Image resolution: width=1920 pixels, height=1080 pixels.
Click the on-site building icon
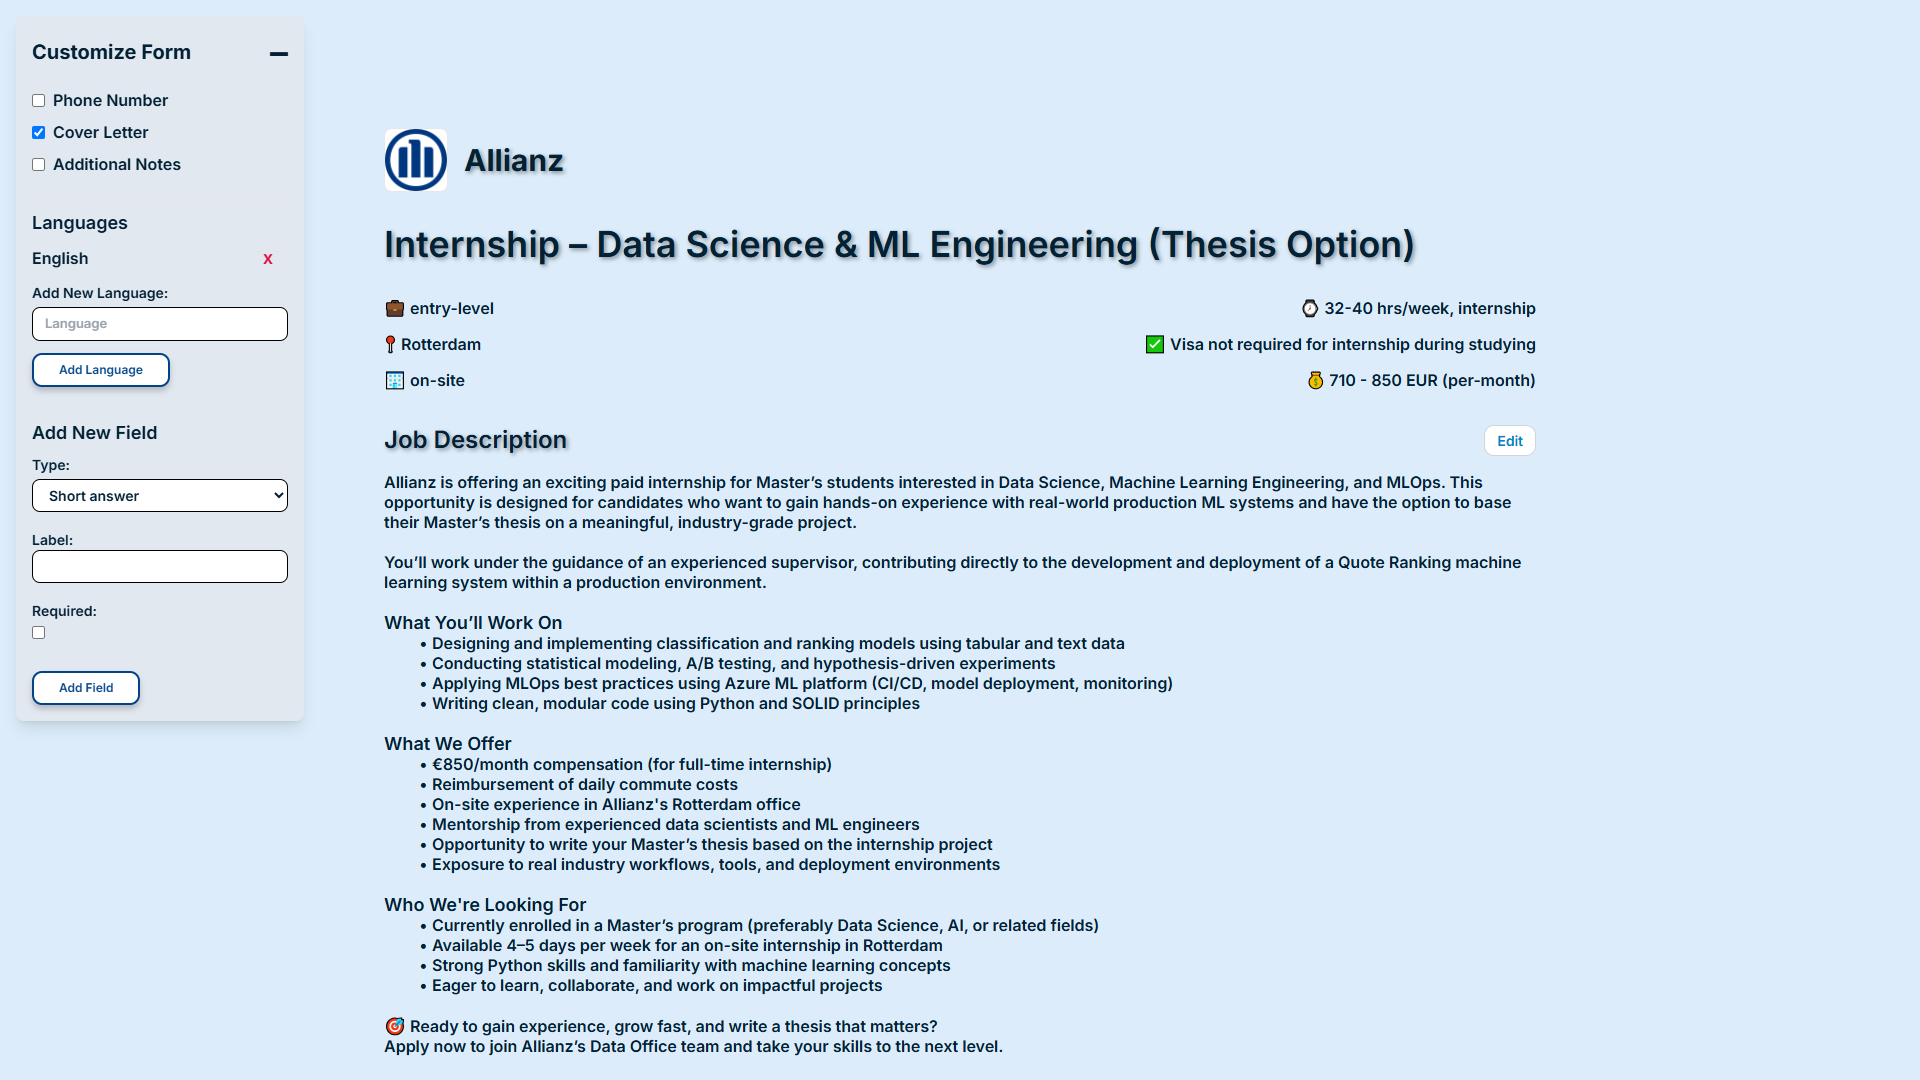click(395, 381)
